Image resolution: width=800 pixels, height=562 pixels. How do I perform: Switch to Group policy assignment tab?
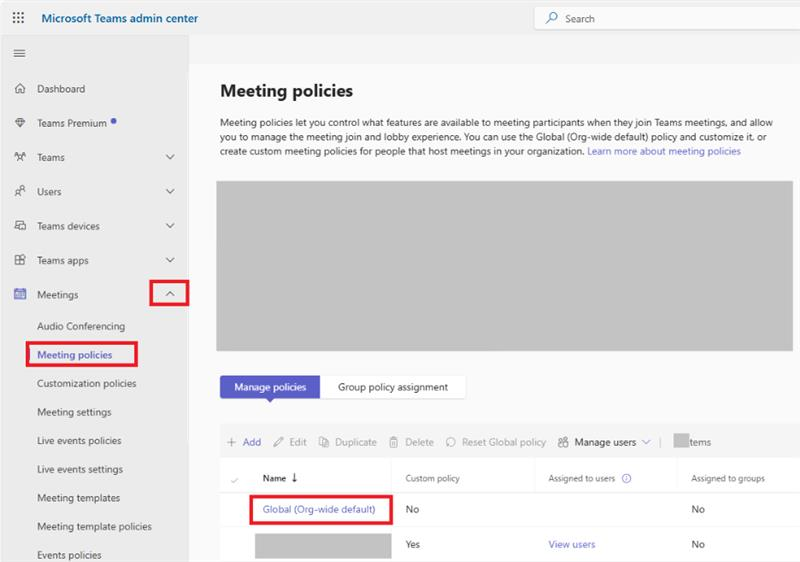click(x=393, y=387)
